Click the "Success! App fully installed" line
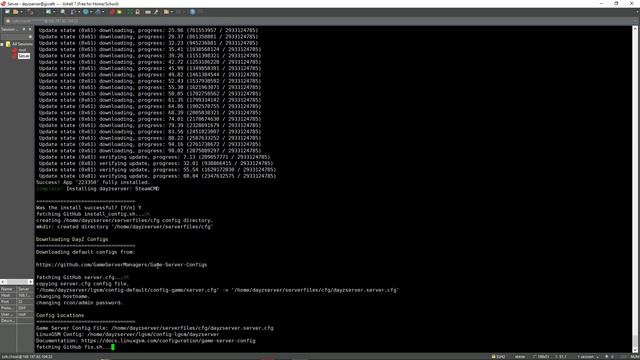Image resolution: width=640 pixels, height=360 pixels. coord(93,182)
